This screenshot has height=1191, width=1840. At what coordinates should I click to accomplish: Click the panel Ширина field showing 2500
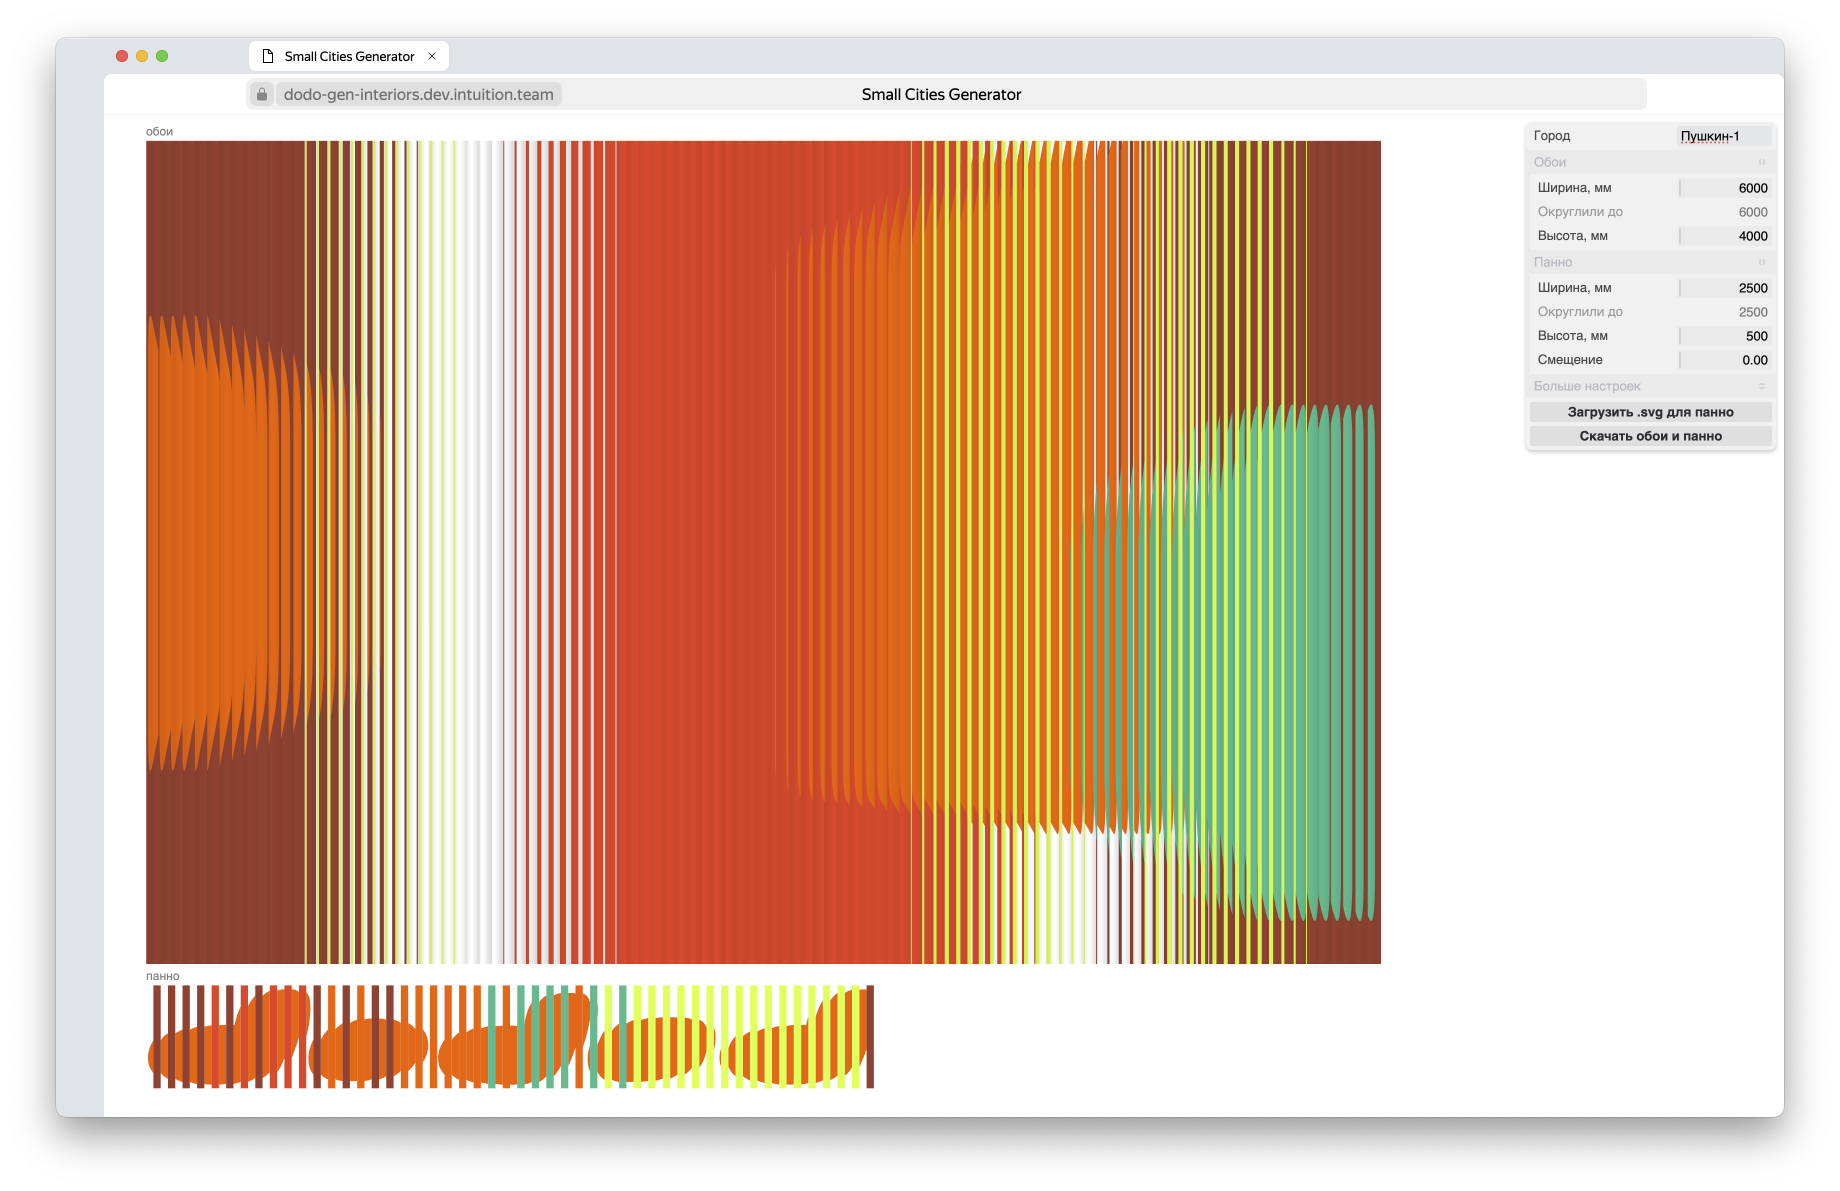click(x=1724, y=288)
